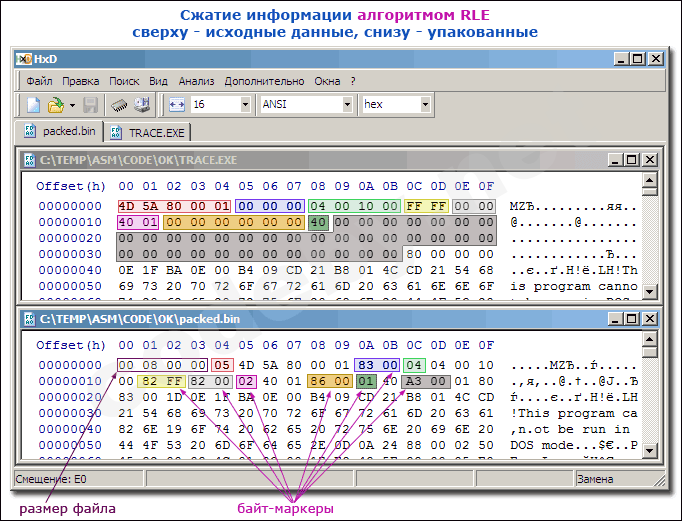Viewport: 682px width, 521px height.
Task: Open the Поиск menu
Action: [124, 81]
